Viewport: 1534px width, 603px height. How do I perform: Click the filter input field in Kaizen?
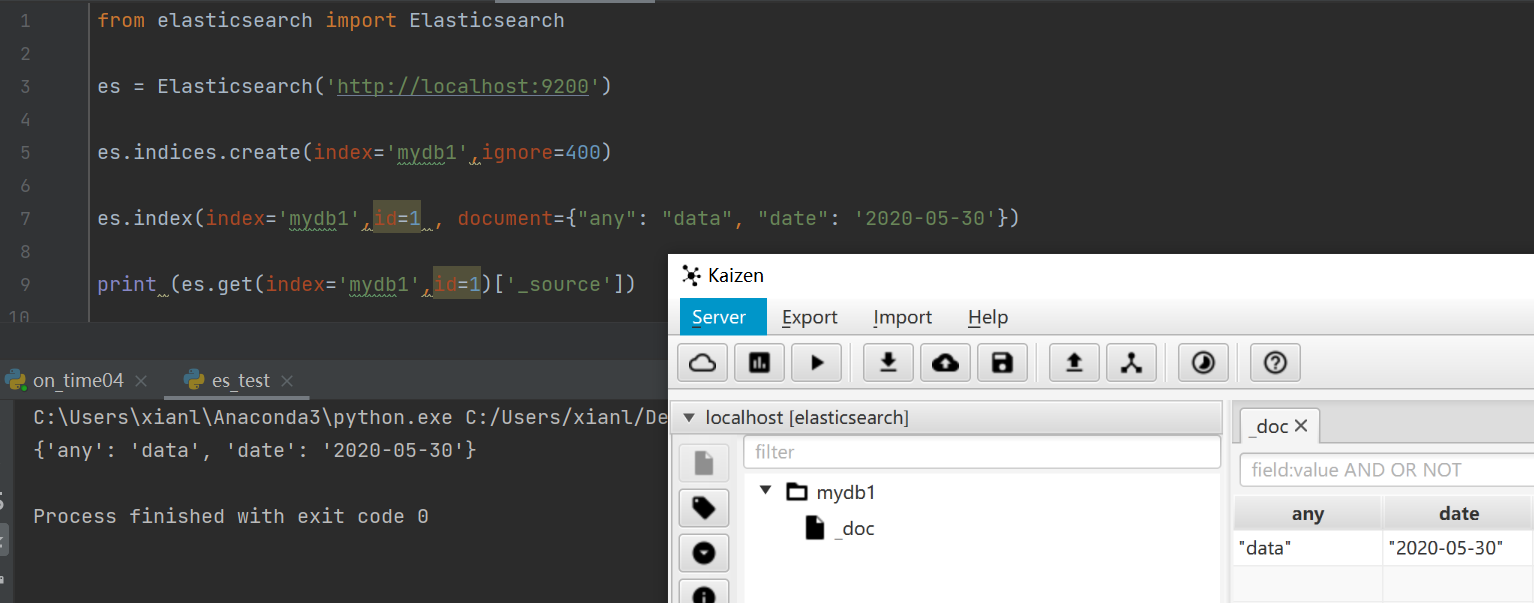pyautogui.click(x=982, y=452)
